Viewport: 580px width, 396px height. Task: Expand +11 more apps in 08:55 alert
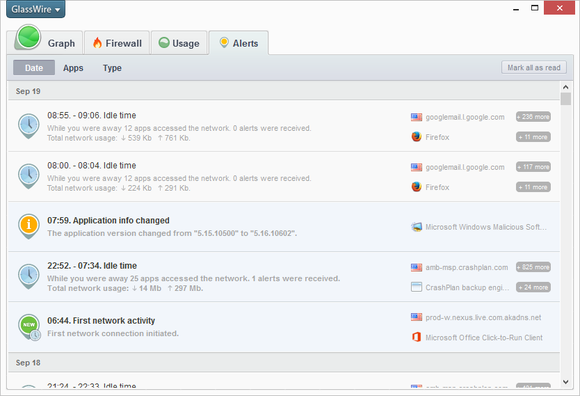point(533,137)
